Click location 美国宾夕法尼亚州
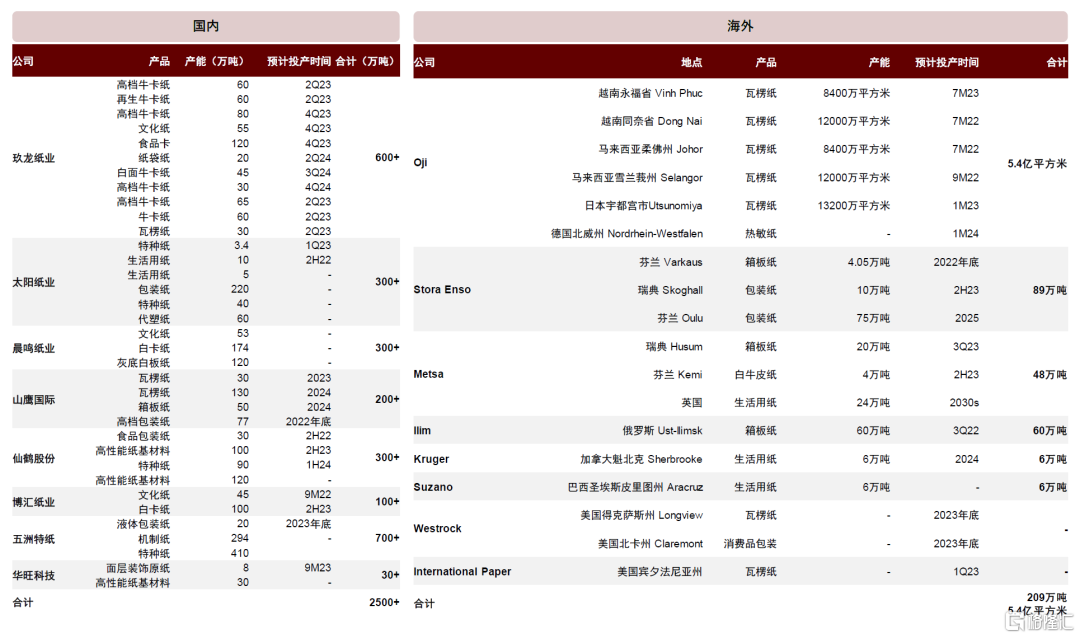The width and height of the screenshot is (1080, 638). pyautogui.click(x=660, y=572)
